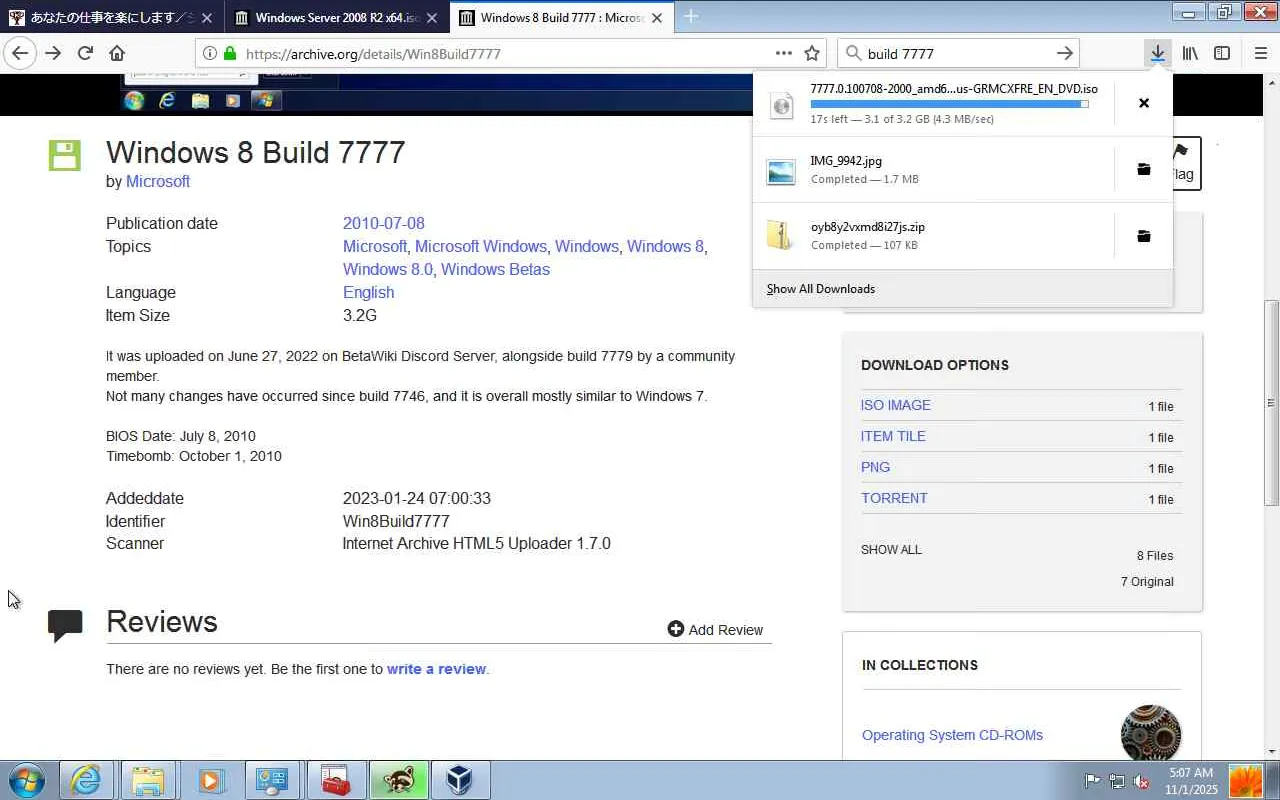Open the Action Center flag tray icon

tap(1093, 781)
